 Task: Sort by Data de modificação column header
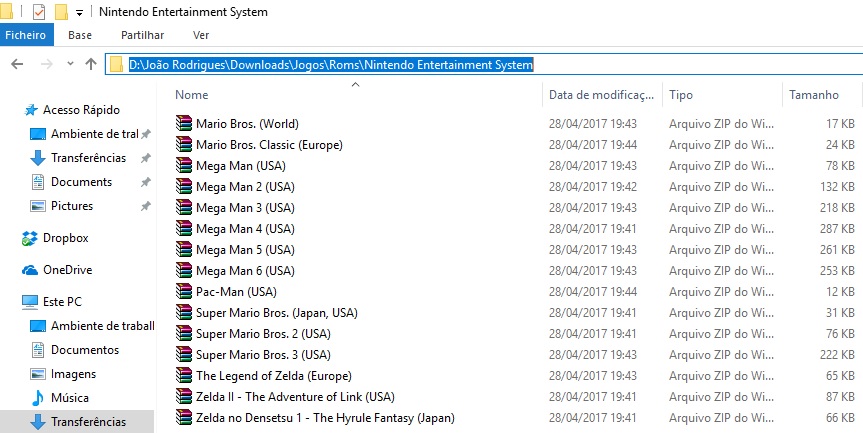pyautogui.click(x=602, y=95)
